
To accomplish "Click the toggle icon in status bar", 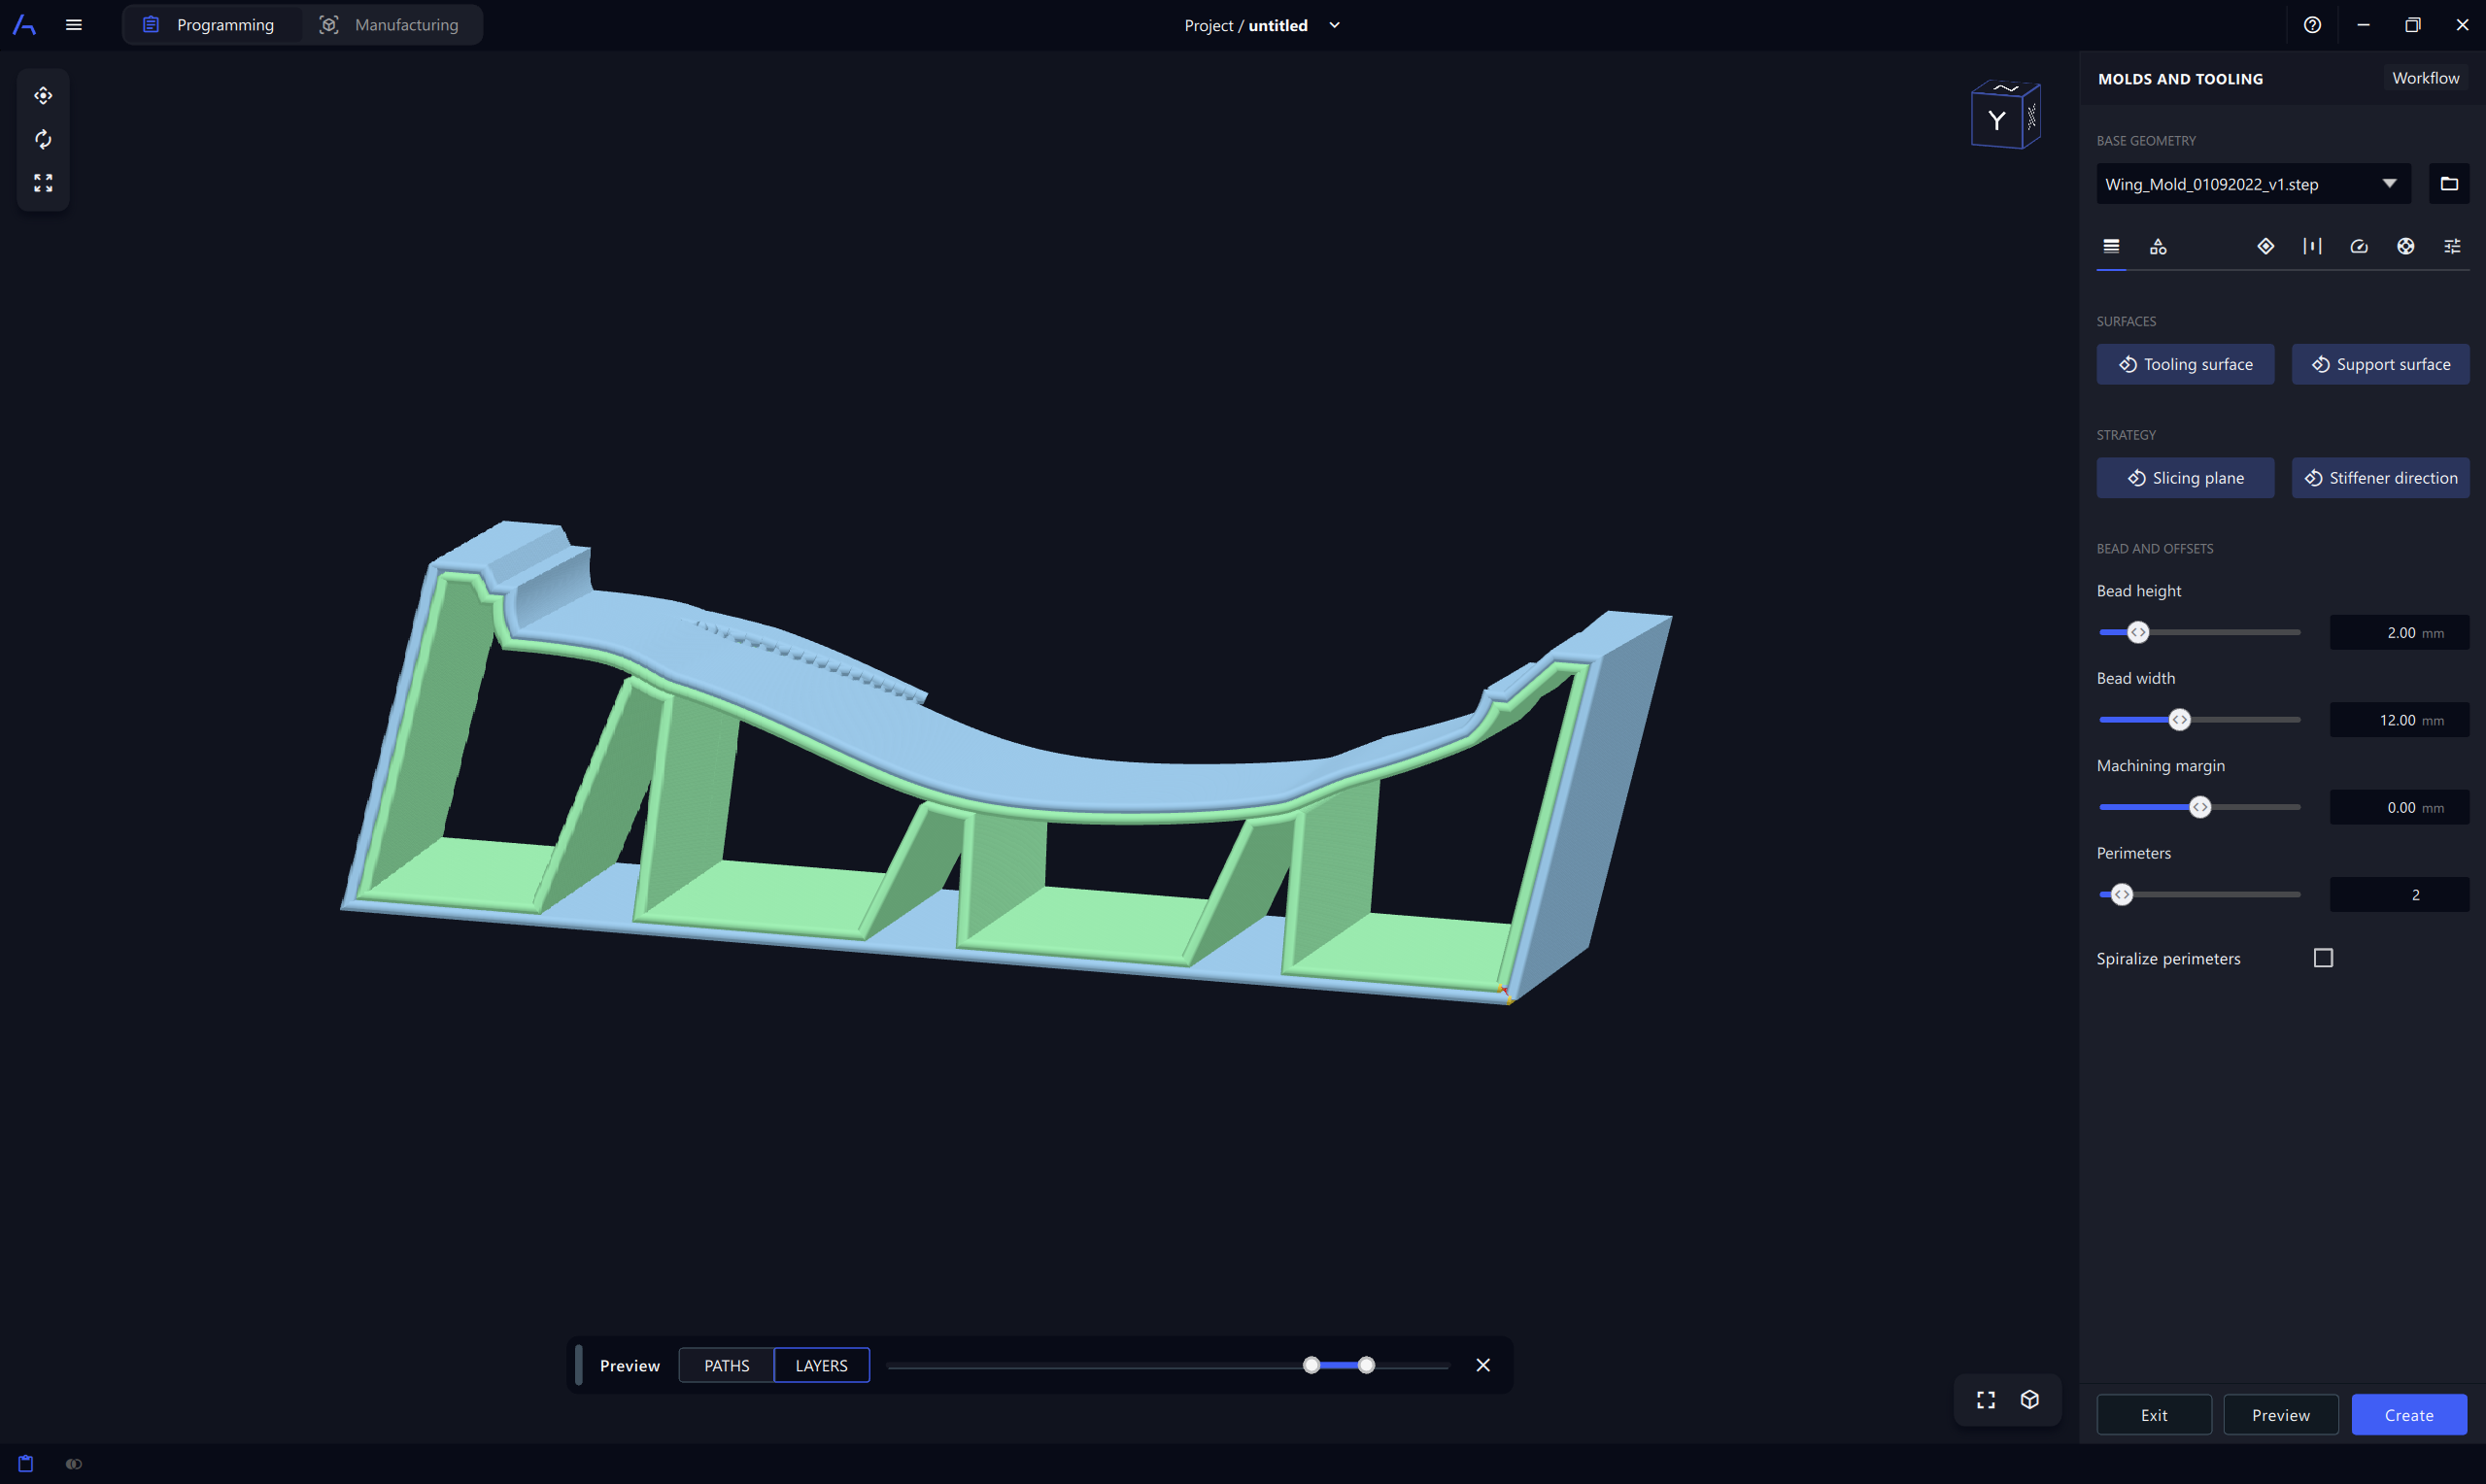I will click(x=74, y=1464).
